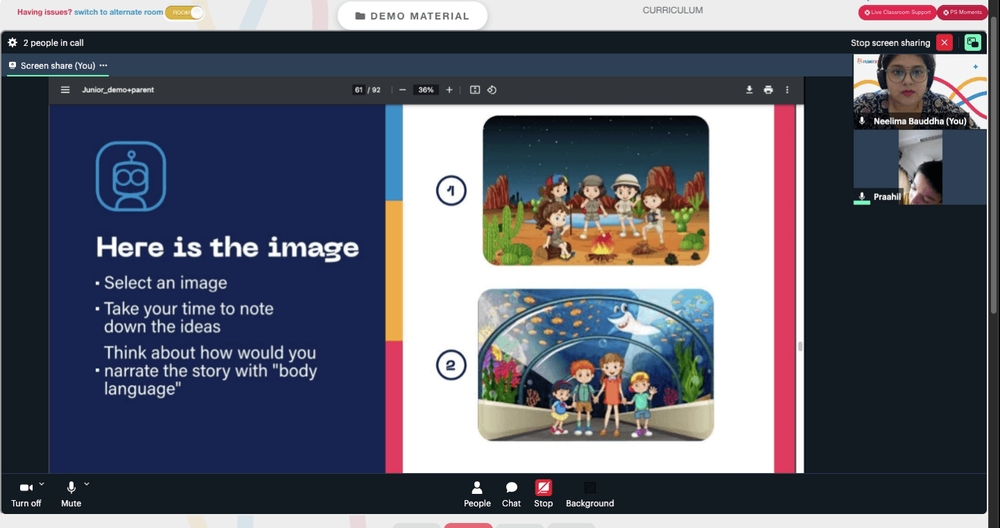This screenshot has height=528, width=1000.
Task: Click page number field showing 61
Action: [358, 90]
